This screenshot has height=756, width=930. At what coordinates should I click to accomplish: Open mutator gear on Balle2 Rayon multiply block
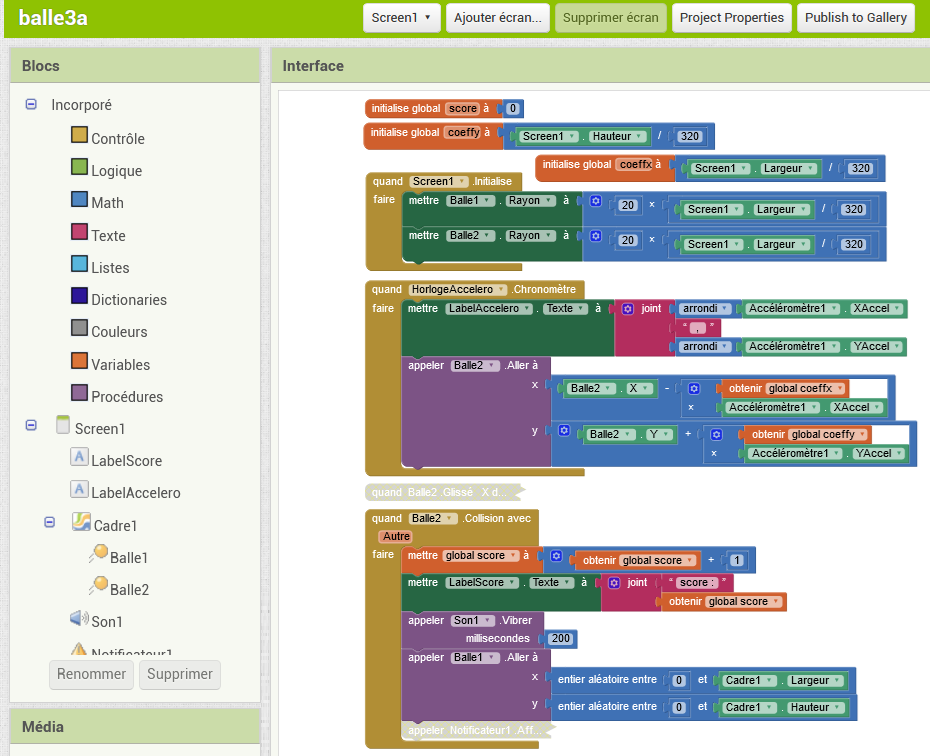[595, 236]
